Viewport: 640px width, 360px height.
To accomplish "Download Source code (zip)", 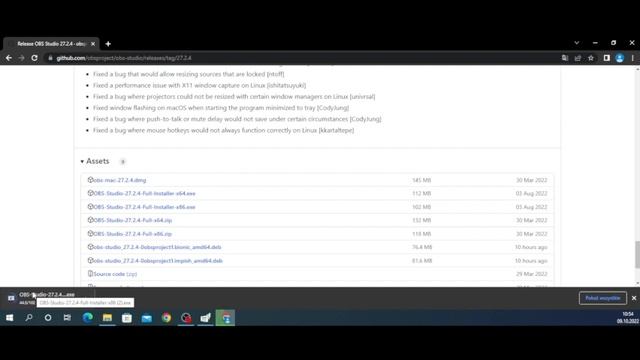I will [115, 274].
